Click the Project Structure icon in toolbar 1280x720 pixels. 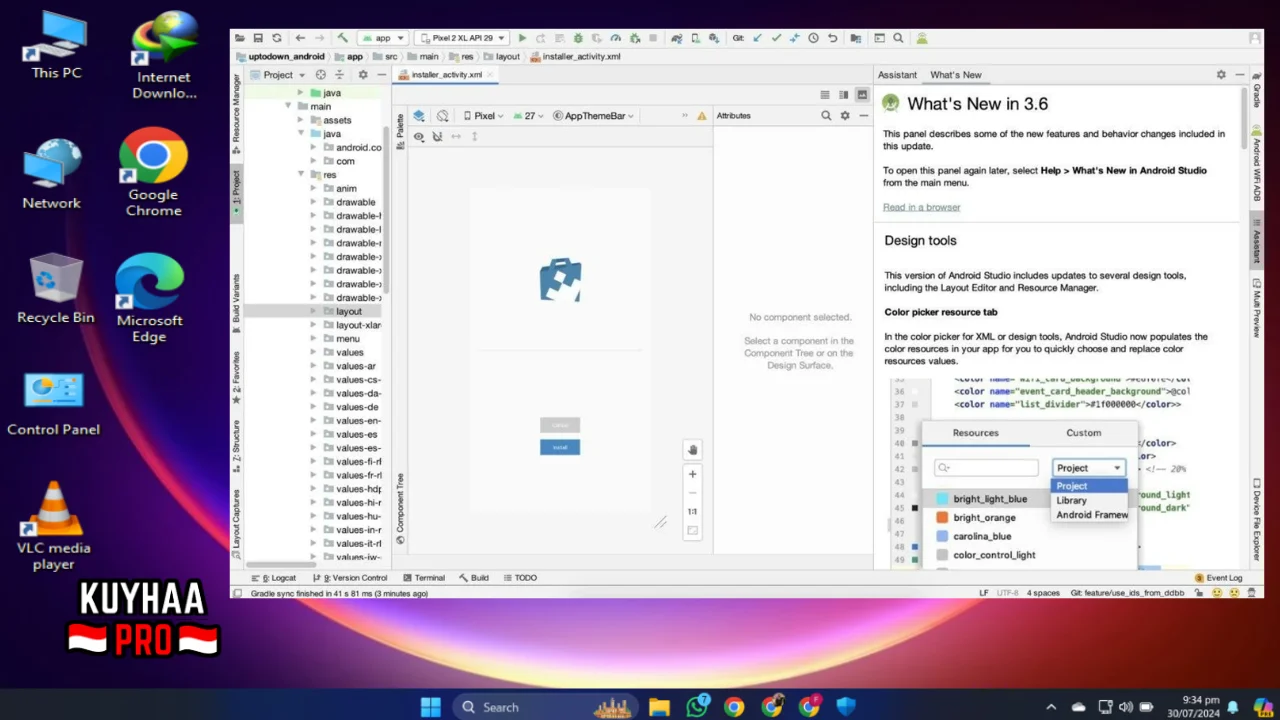click(x=856, y=38)
